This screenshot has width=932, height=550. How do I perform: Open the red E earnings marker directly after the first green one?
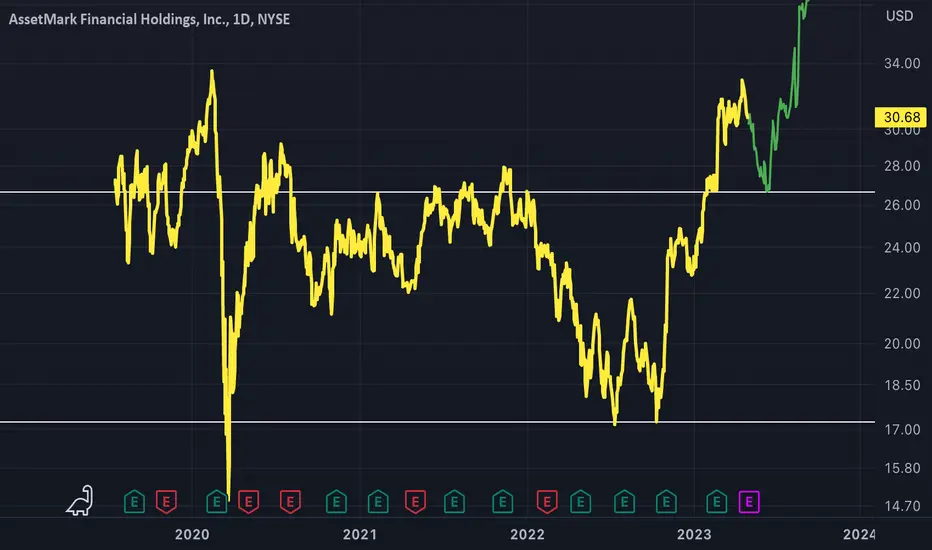tap(166, 502)
